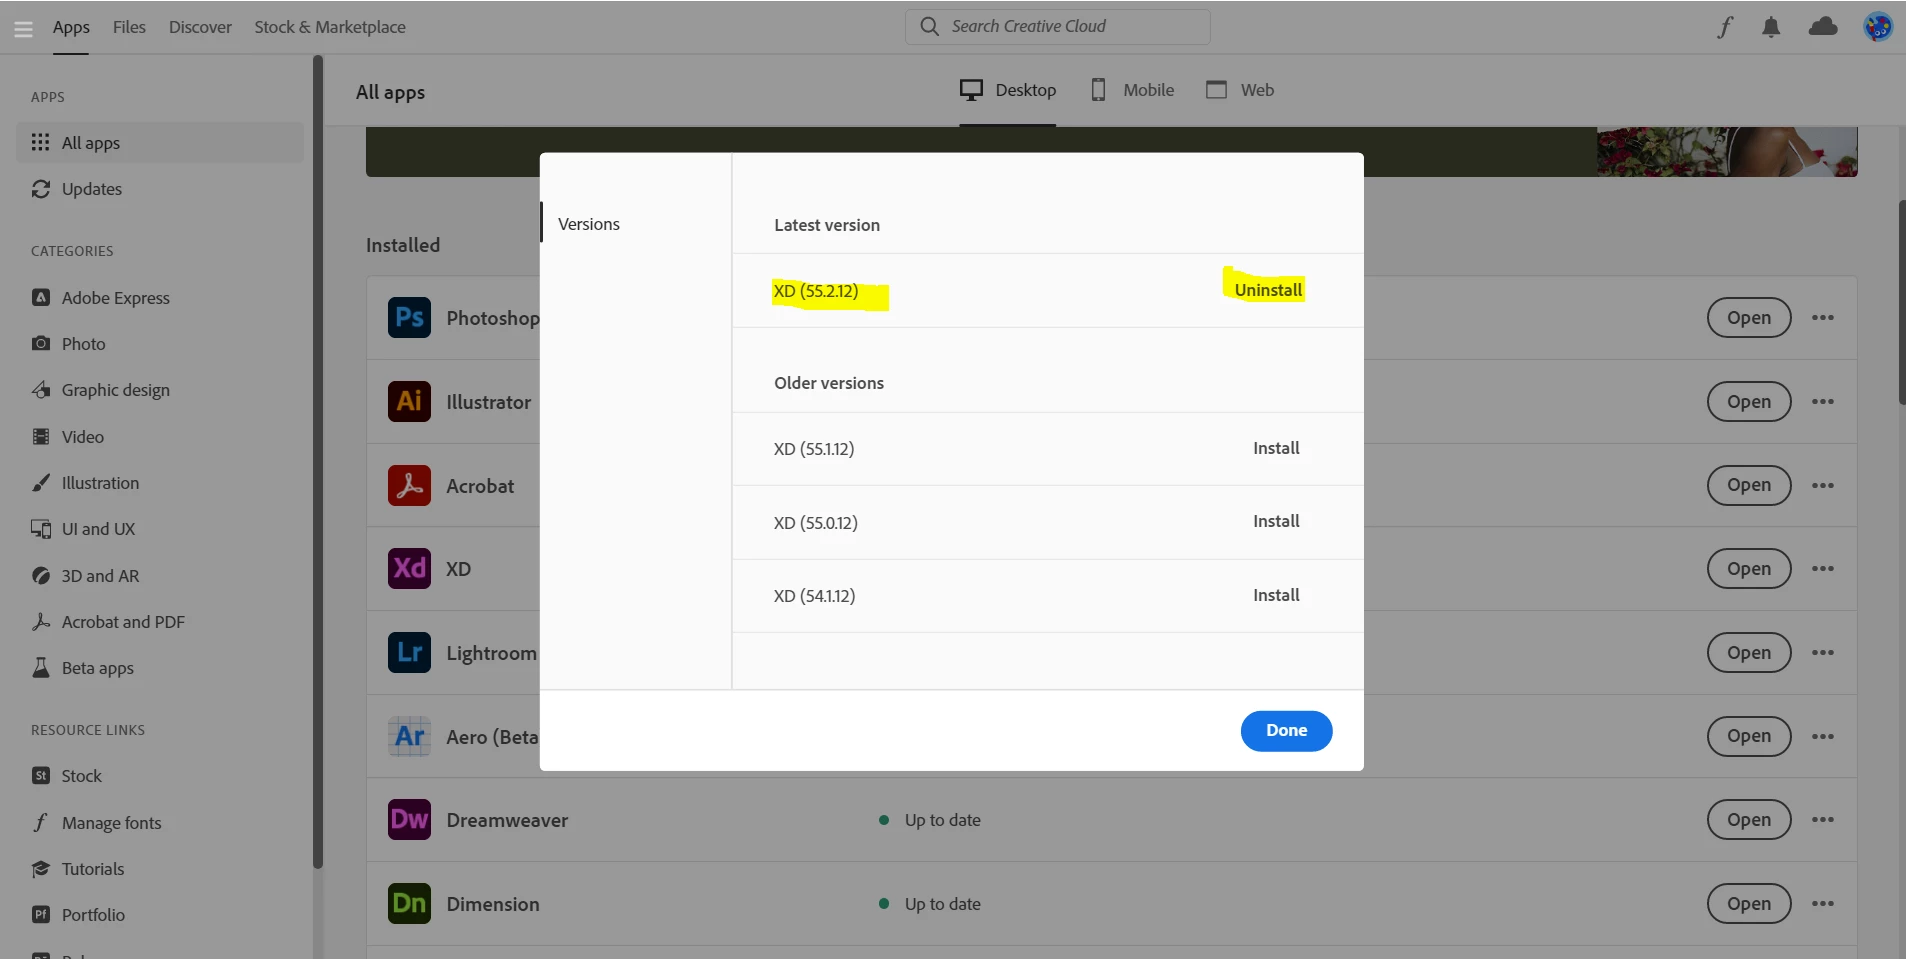
Task: Open XD with its Open button
Action: click(x=1748, y=568)
